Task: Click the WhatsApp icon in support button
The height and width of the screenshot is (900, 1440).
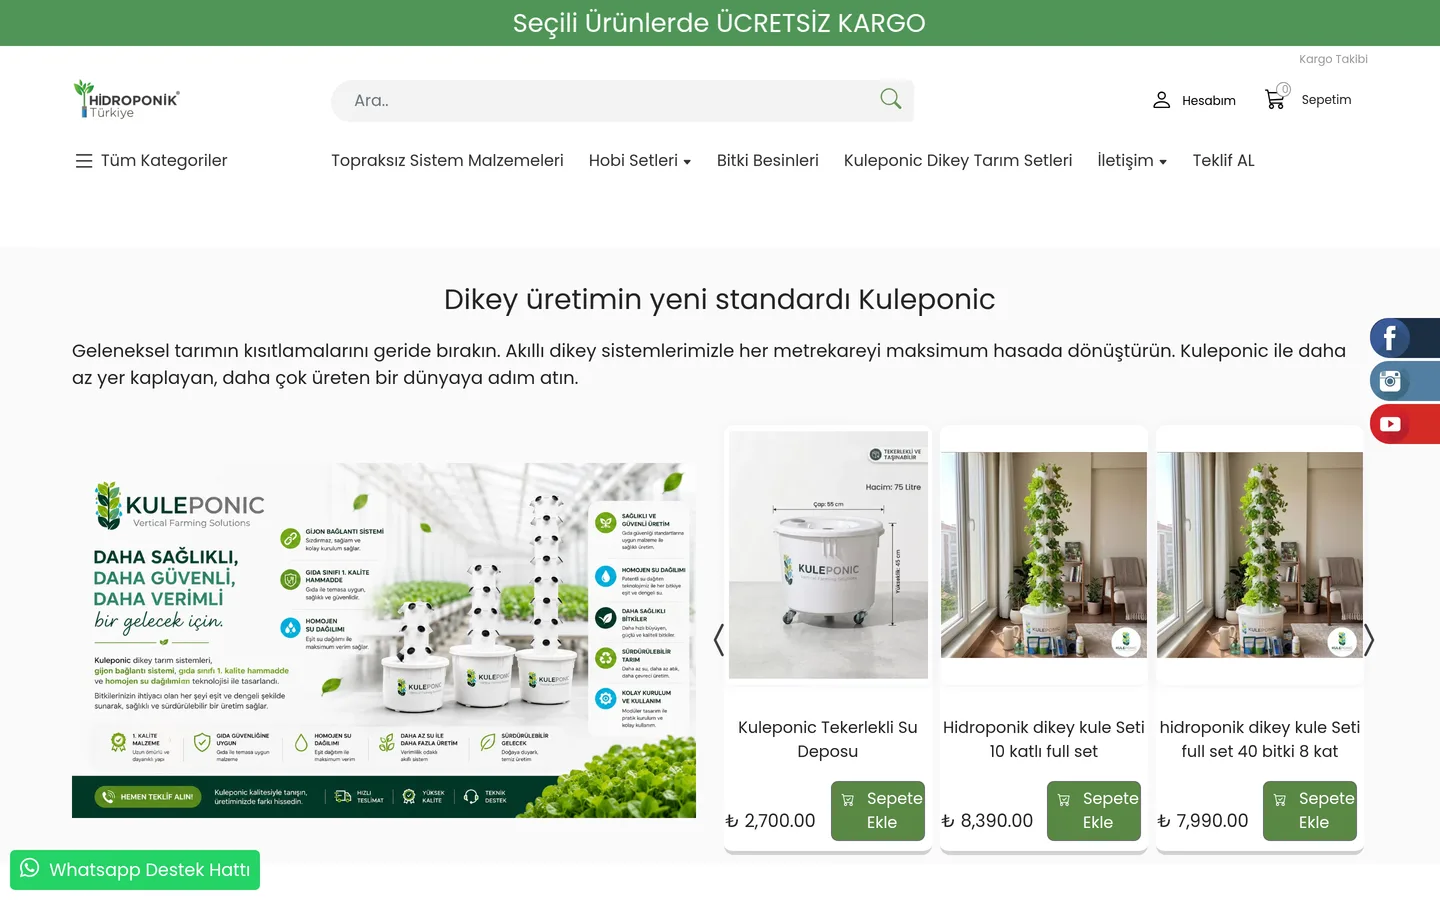Action: pos(30,868)
